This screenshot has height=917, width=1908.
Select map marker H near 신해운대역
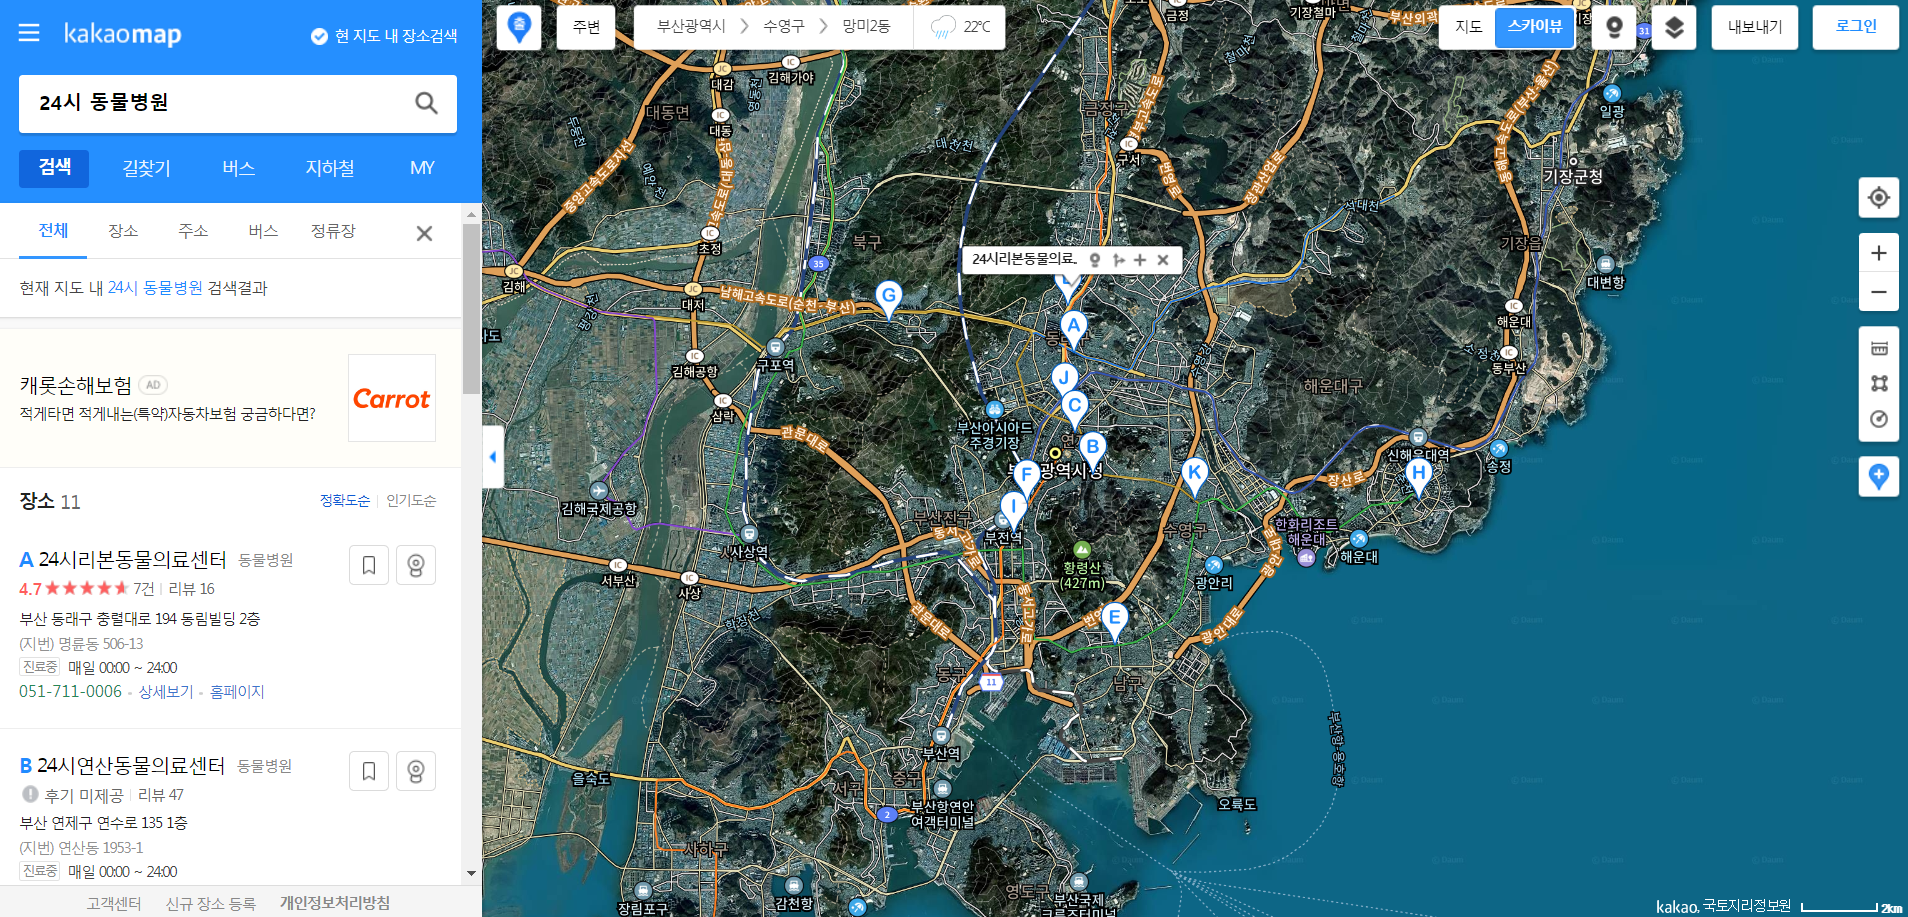[x=1418, y=475]
